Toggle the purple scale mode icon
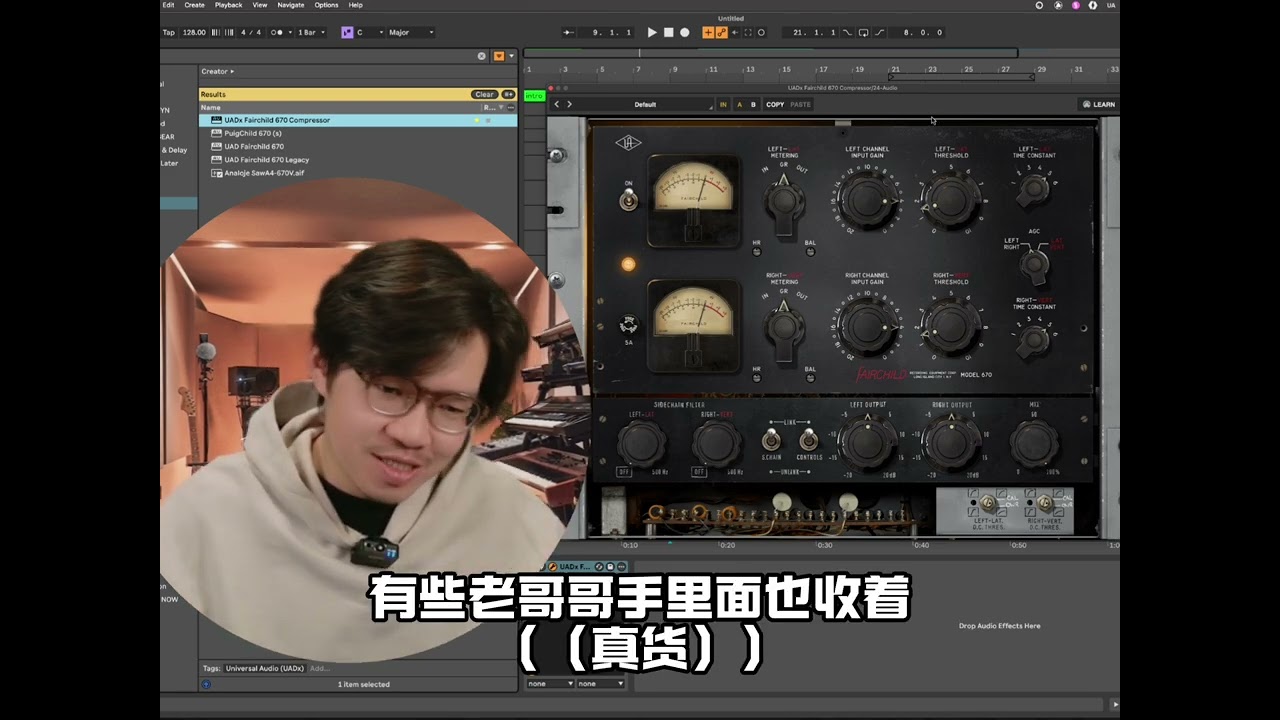The image size is (1280, 720). (347, 32)
